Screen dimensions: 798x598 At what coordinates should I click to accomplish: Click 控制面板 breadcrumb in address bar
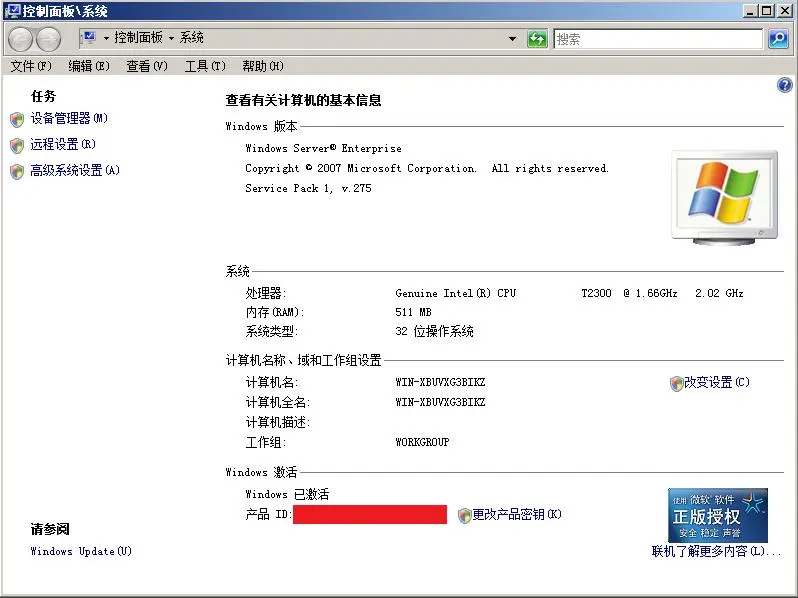[138, 38]
